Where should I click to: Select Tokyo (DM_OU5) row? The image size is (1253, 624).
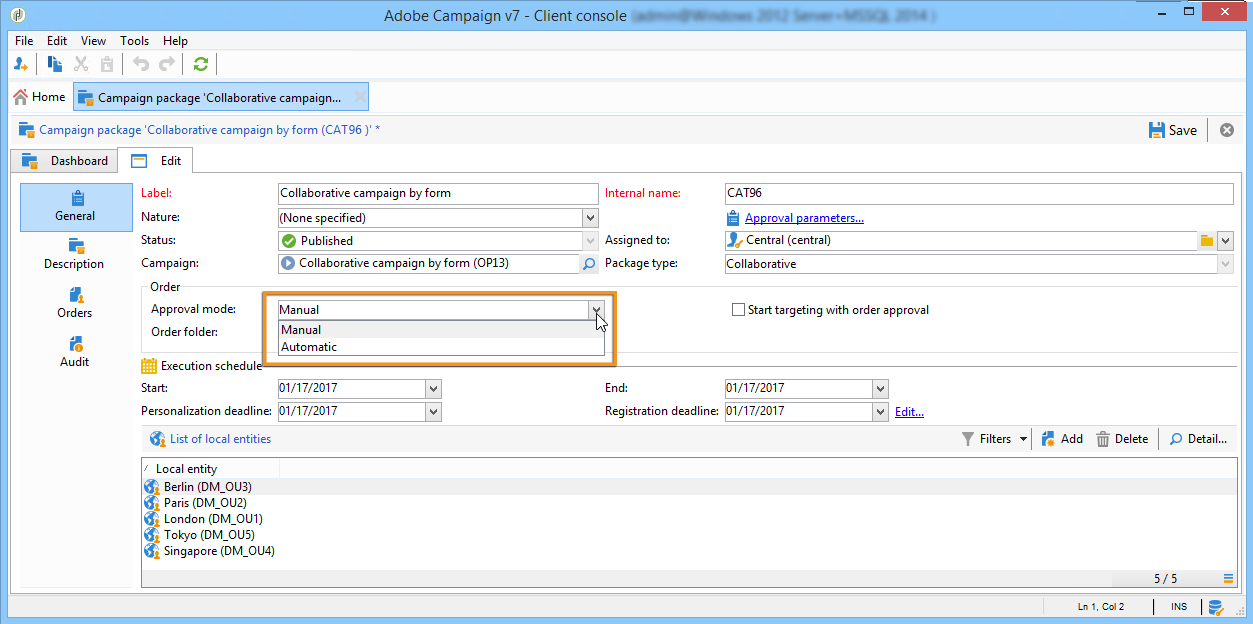pyautogui.click(x=689, y=535)
